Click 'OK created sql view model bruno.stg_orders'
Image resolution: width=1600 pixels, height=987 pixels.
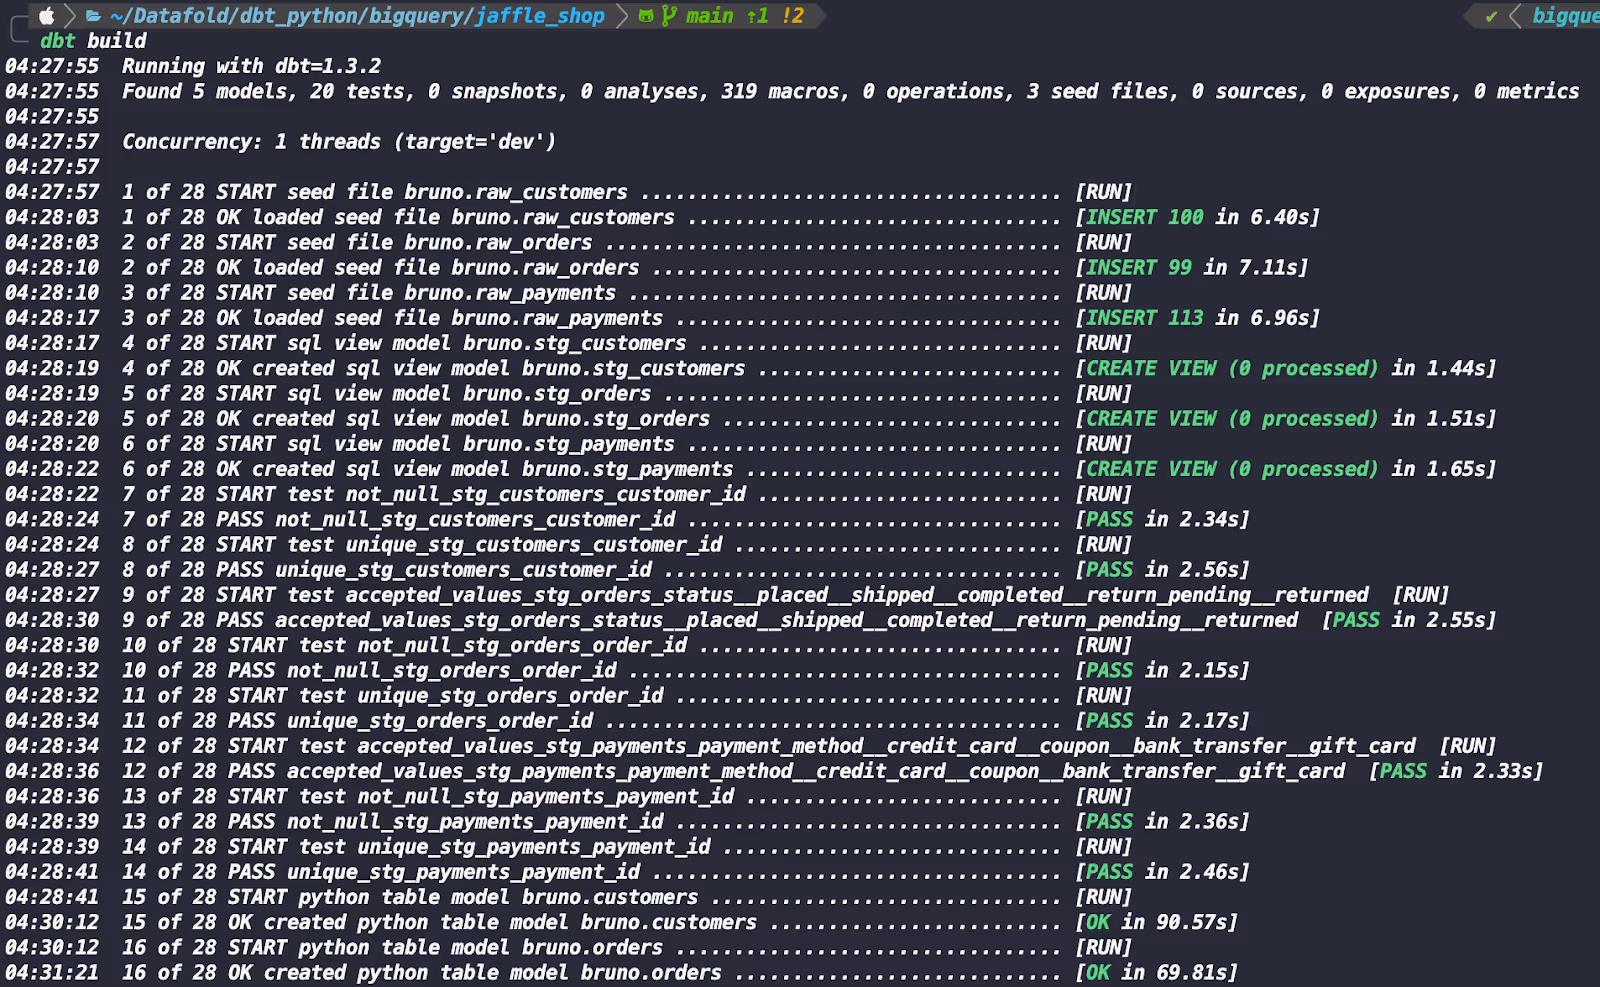[x=463, y=418]
